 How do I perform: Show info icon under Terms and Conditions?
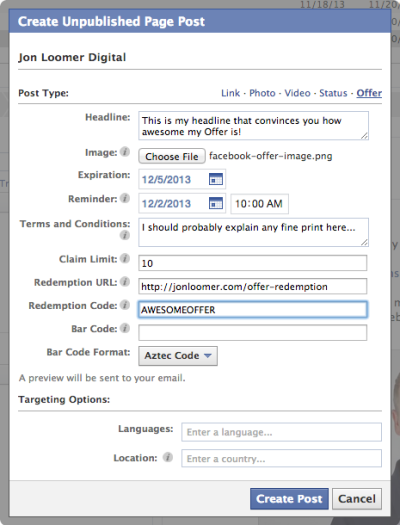pos(125,235)
